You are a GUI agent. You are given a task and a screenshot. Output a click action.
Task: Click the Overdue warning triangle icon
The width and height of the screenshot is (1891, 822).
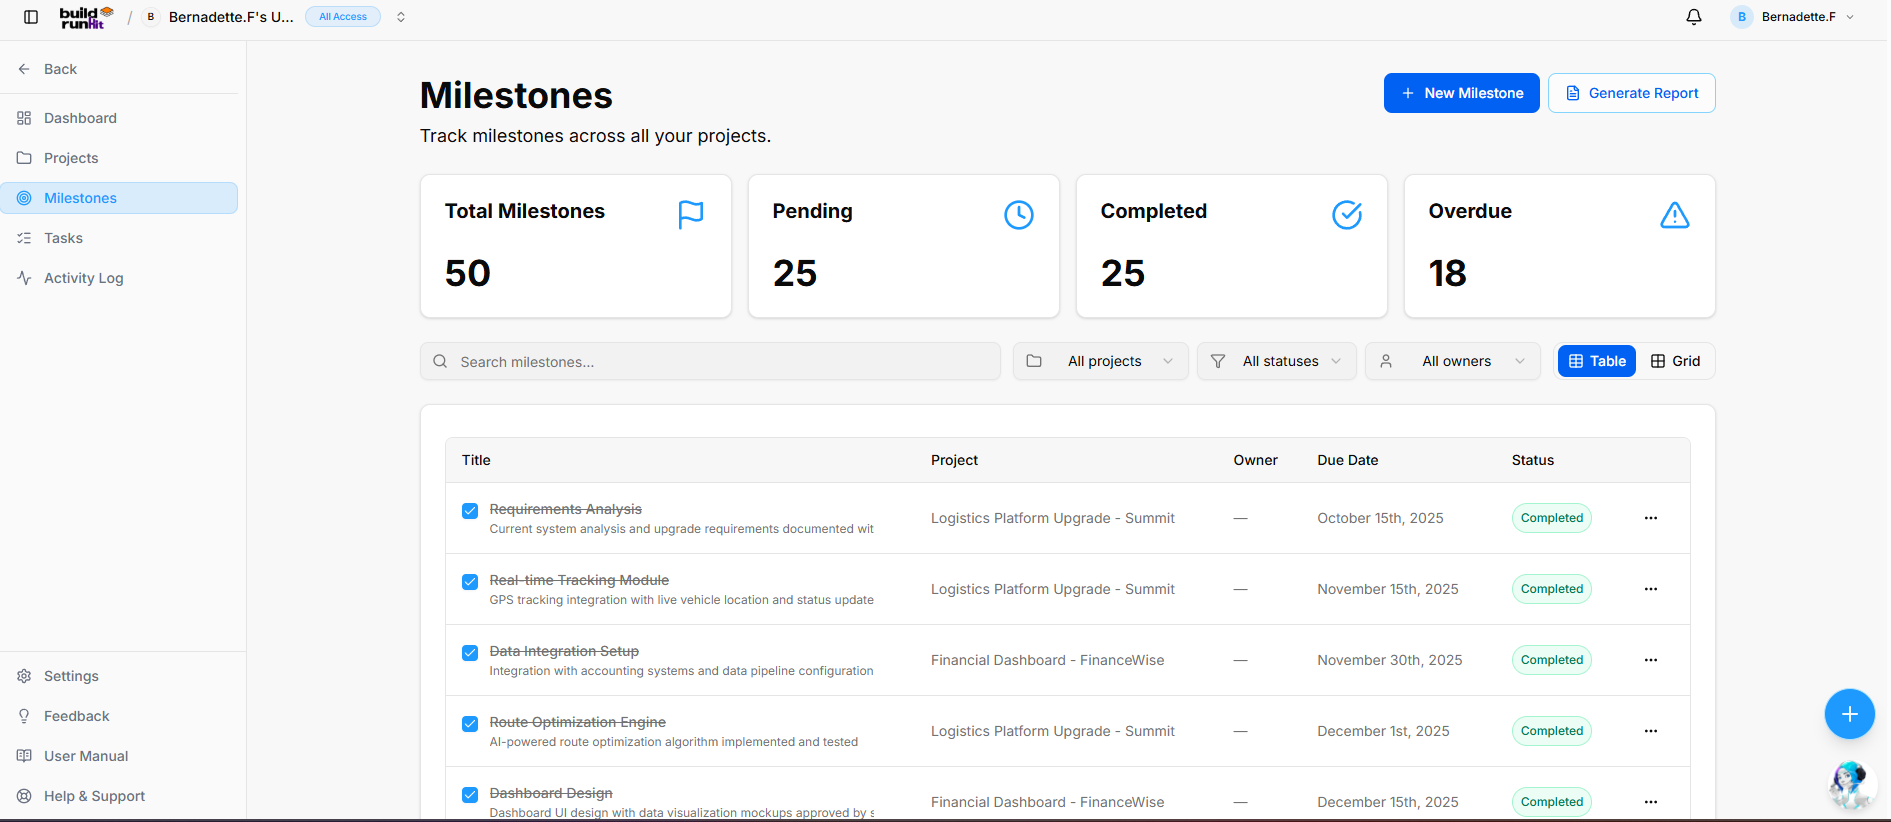[1675, 215]
